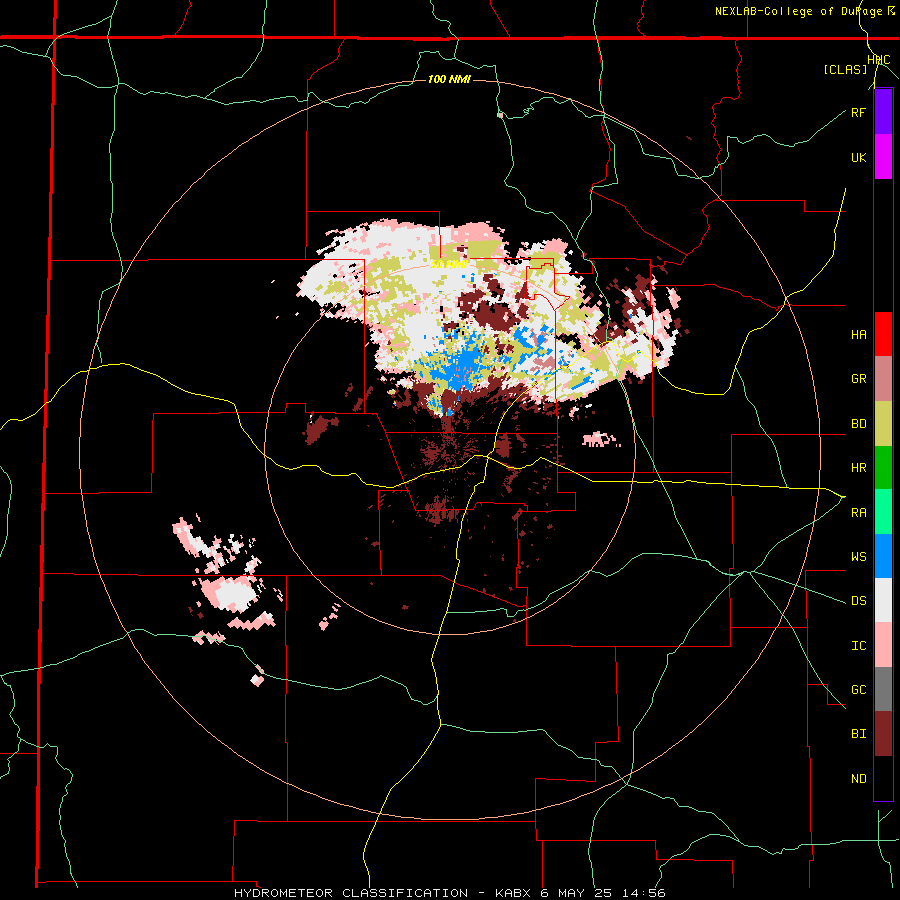Click the WS legend label

tap(858, 557)
